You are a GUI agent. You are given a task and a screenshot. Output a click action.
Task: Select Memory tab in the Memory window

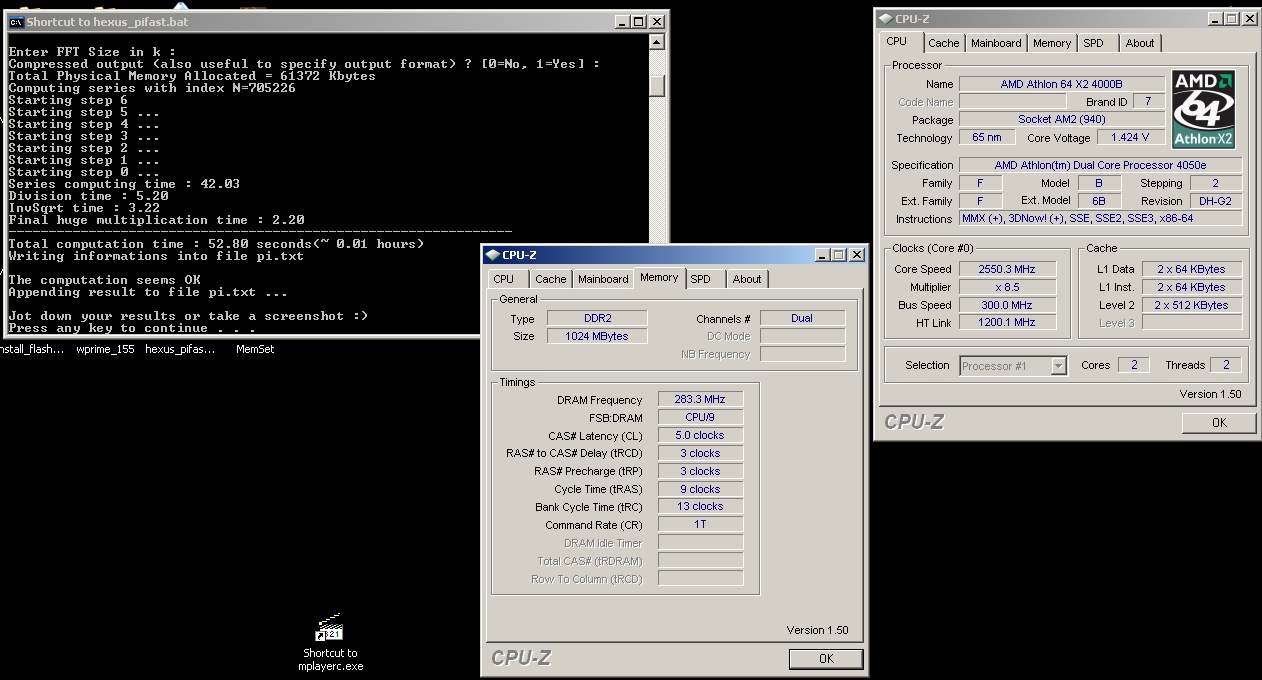tap(659, 277)
